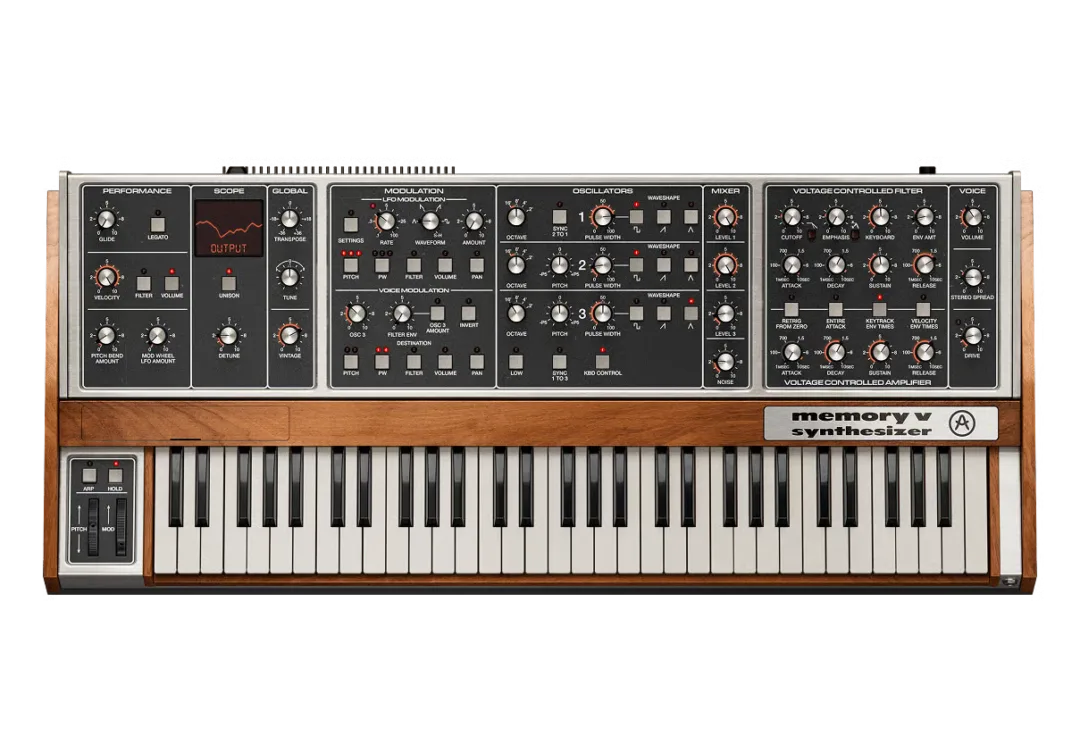Click the Glide knob
1080x753 pixels.
pos(106,220)
